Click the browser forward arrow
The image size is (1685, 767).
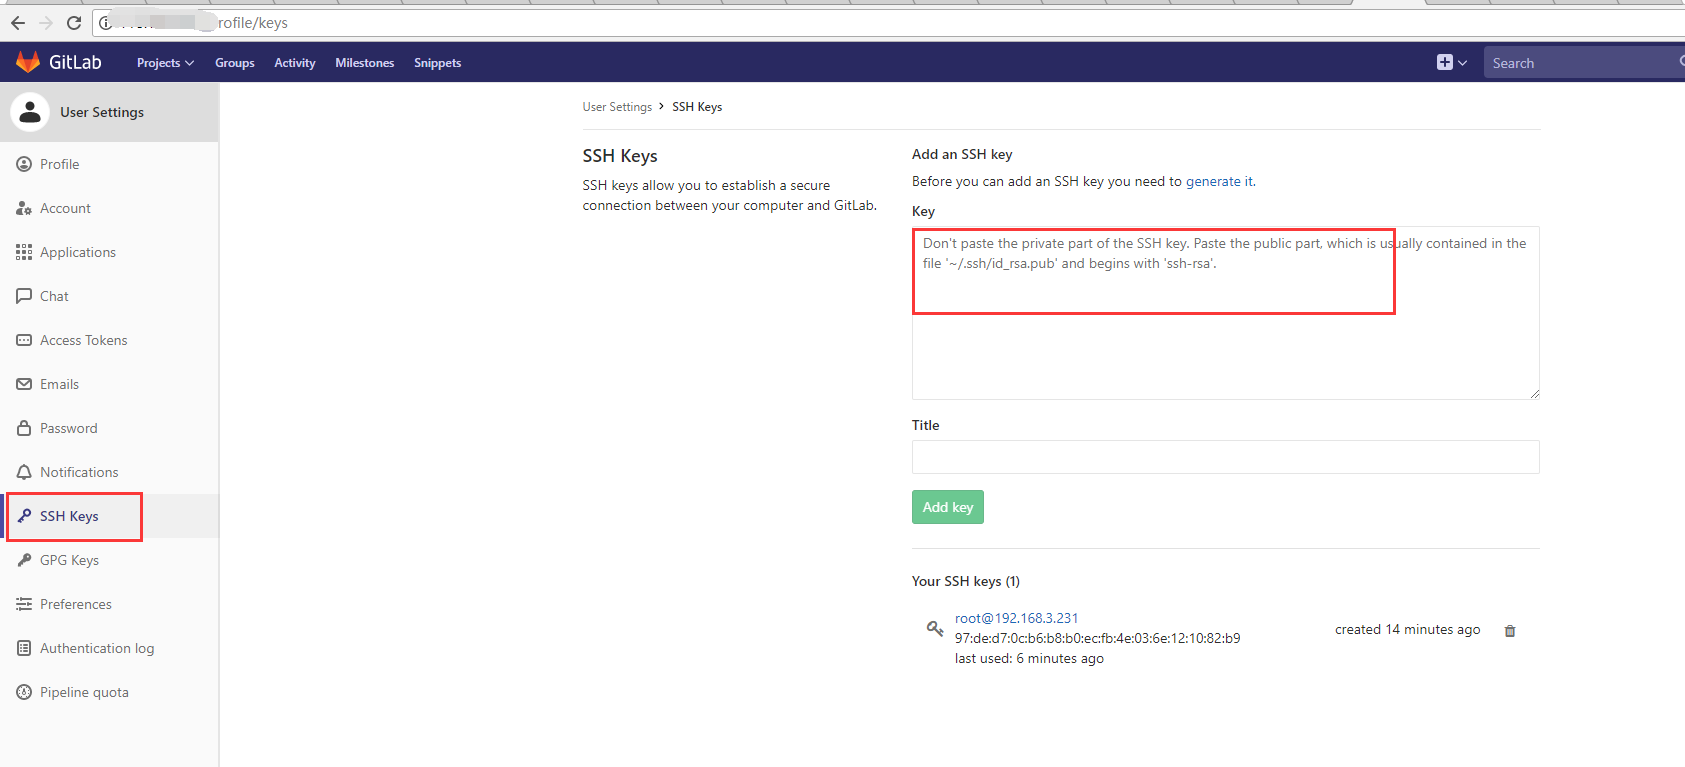tap(46, 22)
